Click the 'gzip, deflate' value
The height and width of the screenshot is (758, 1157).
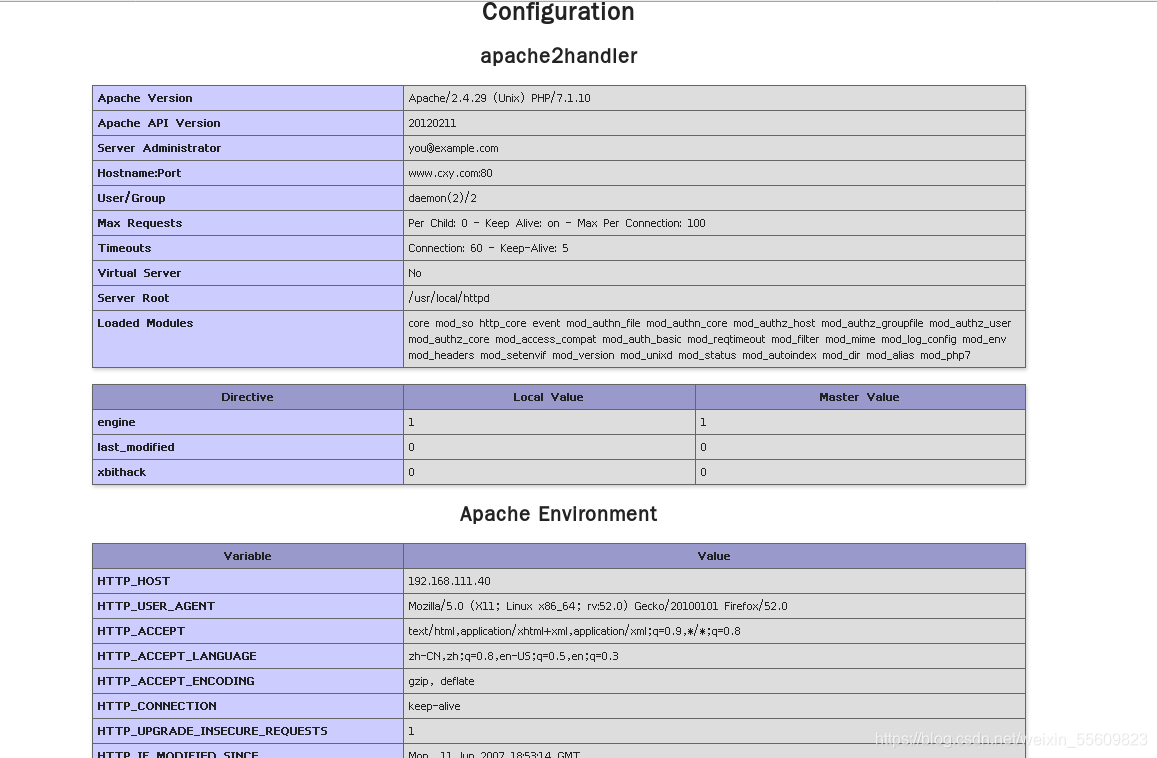[441, 682]
